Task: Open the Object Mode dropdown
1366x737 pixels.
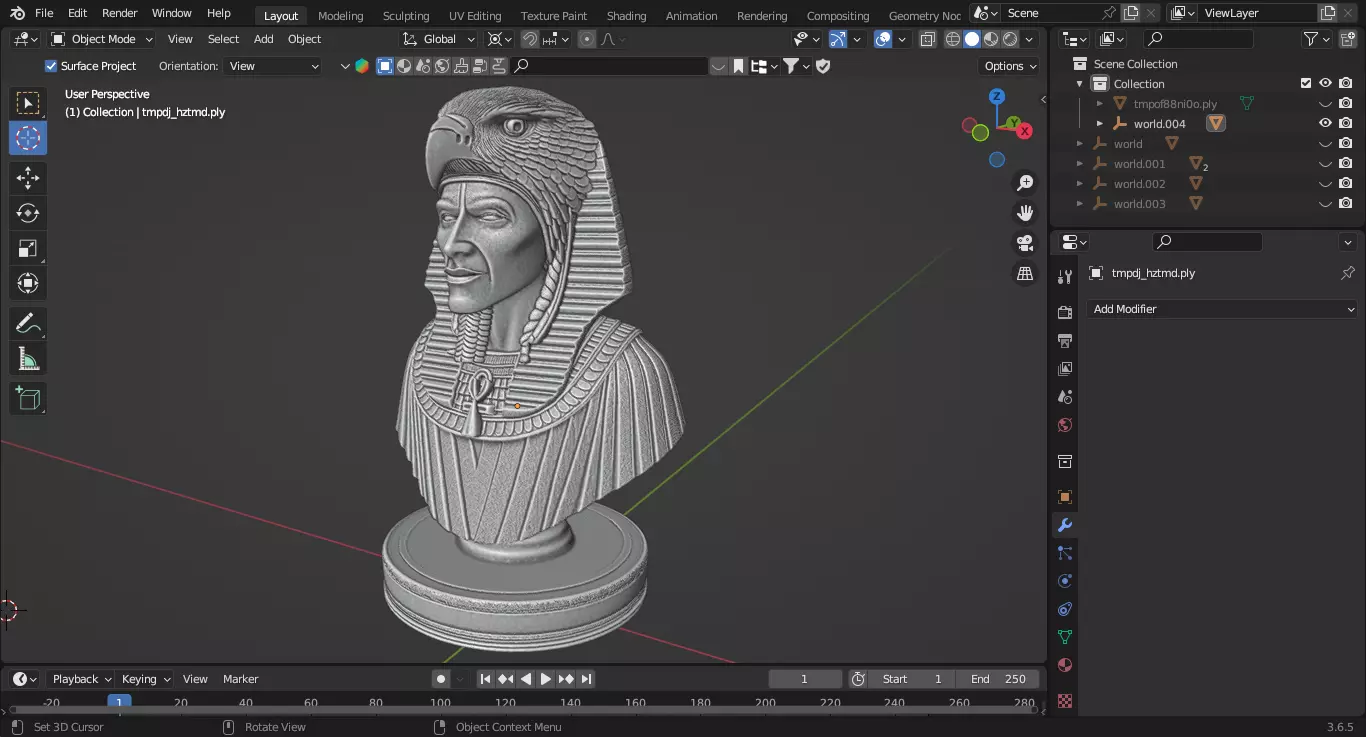Action: (x=102, y=39)
